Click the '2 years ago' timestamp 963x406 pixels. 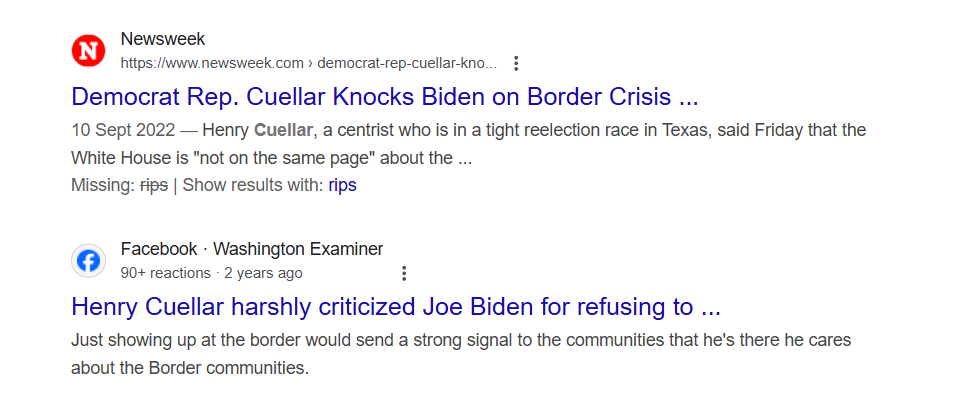pos(263,273)
